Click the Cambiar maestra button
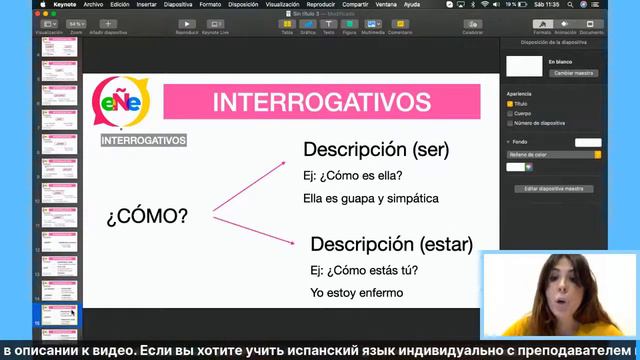The height and width of the screenshot is (360, 640). tap(573, 73)
